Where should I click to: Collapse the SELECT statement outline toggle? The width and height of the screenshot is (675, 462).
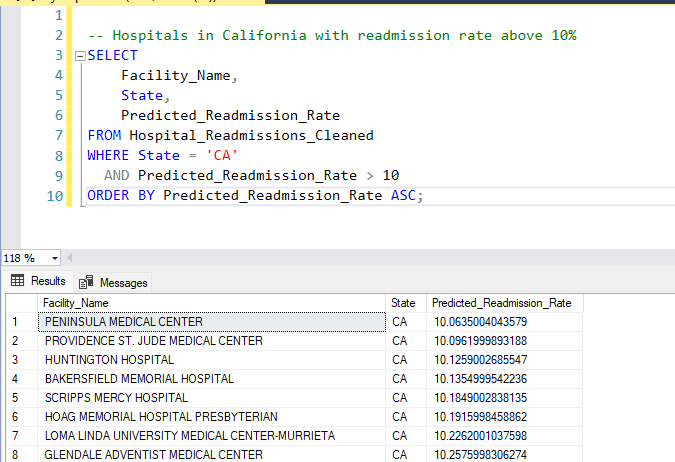point(80,56)
